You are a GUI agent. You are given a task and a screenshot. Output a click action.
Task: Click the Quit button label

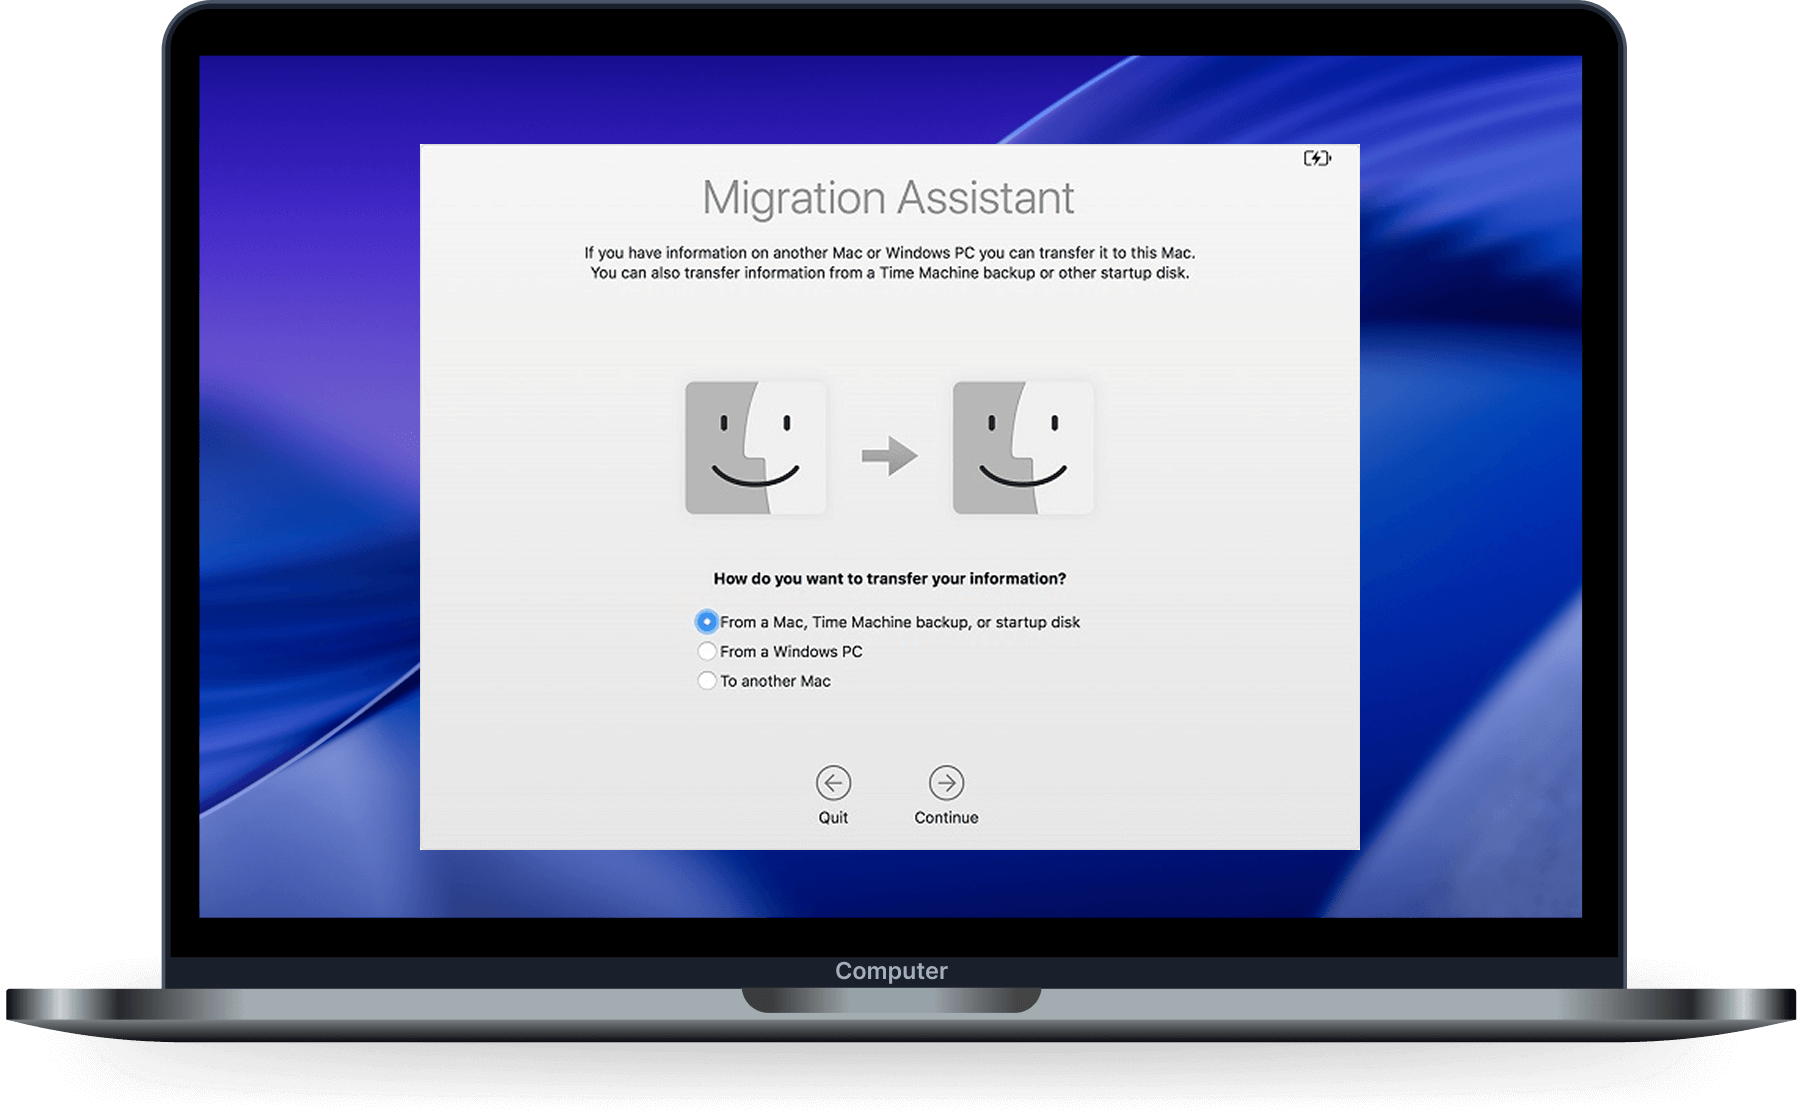coord(833,817)
